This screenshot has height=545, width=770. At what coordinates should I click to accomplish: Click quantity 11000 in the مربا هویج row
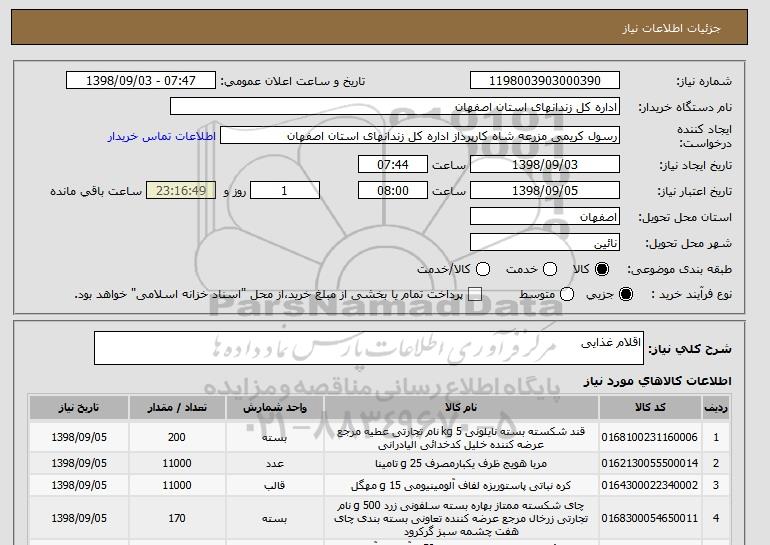[x=177, y=463]
